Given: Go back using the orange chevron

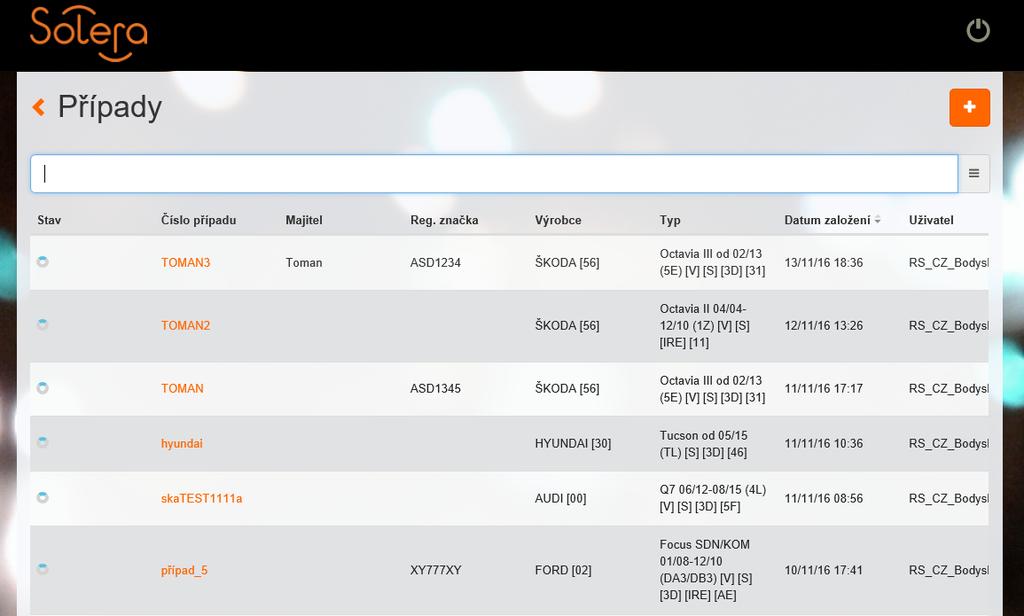Looking at the screenshot, I should 39,107.
